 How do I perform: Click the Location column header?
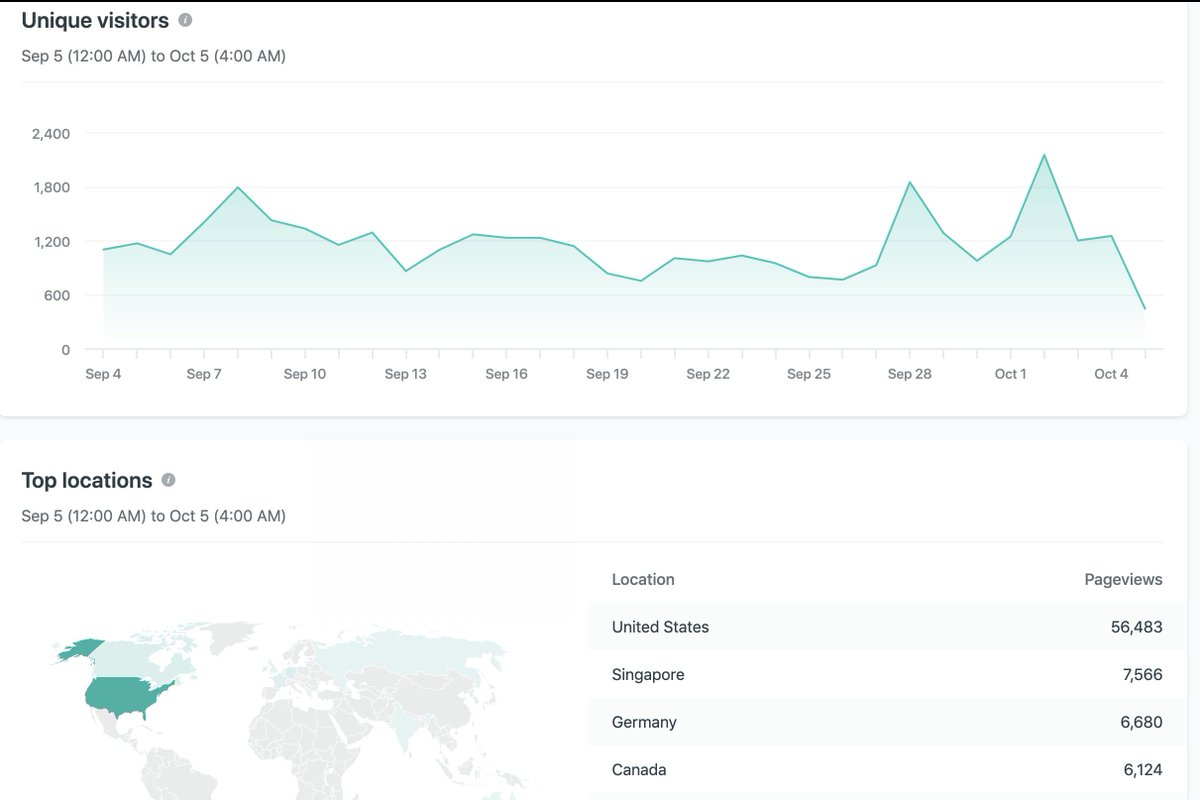click(642, 579)
